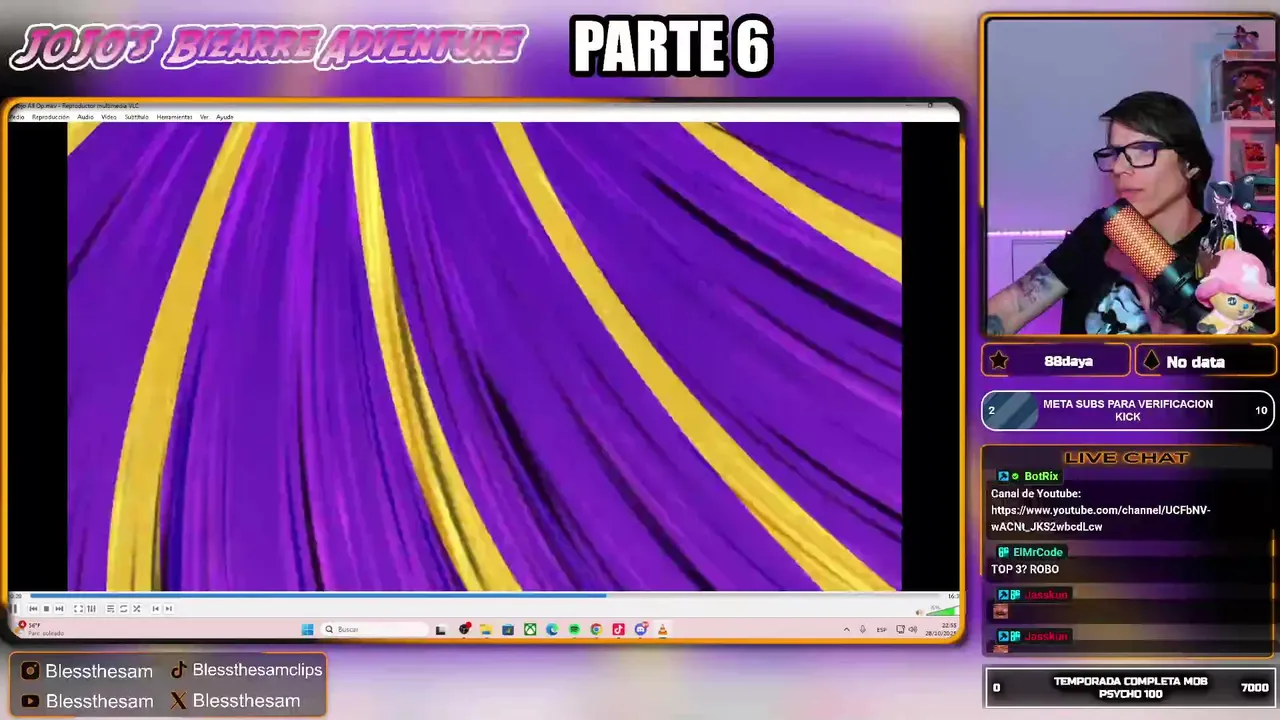1280x720 pixels.
Task: Click VLC frame-back chapter button
Action: pos(156,608)
